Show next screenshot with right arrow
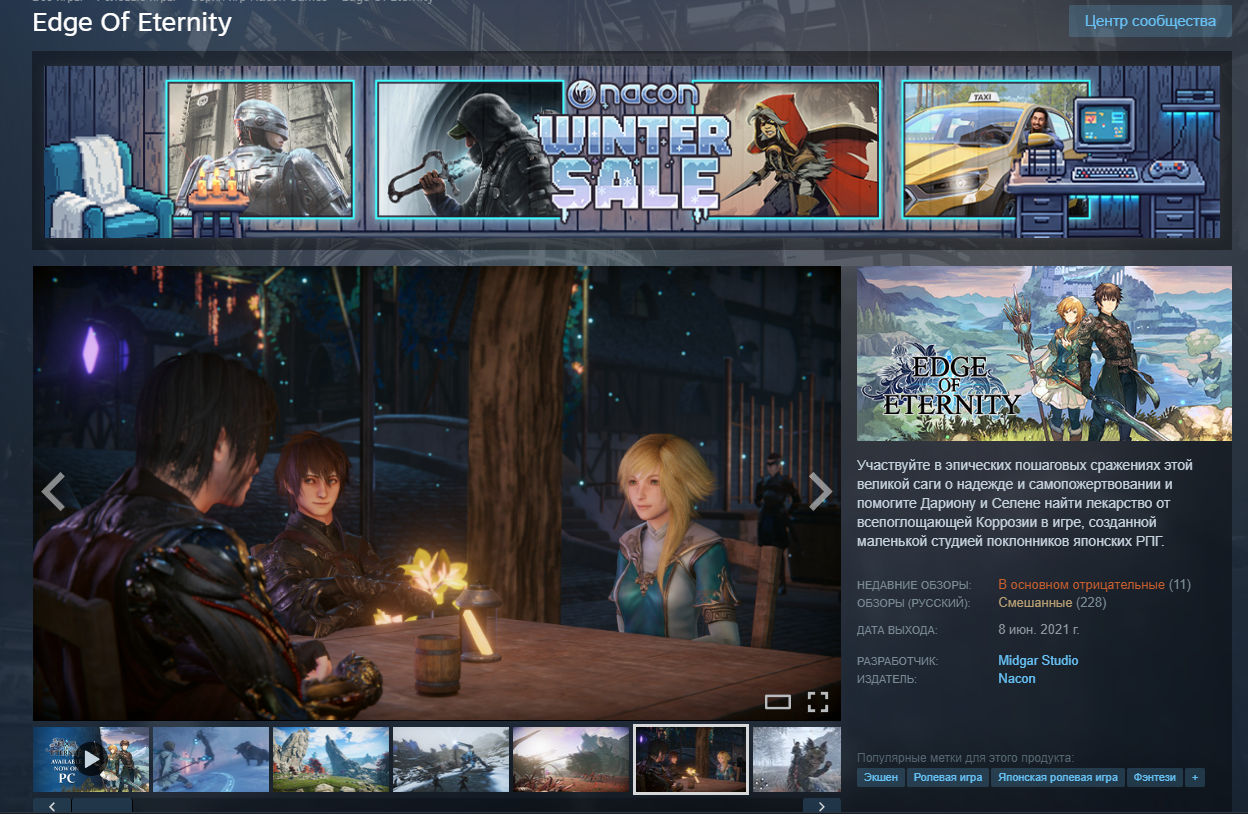This screenshot has width=1248, height=814. pyautogui.click(x=821, y=491)
